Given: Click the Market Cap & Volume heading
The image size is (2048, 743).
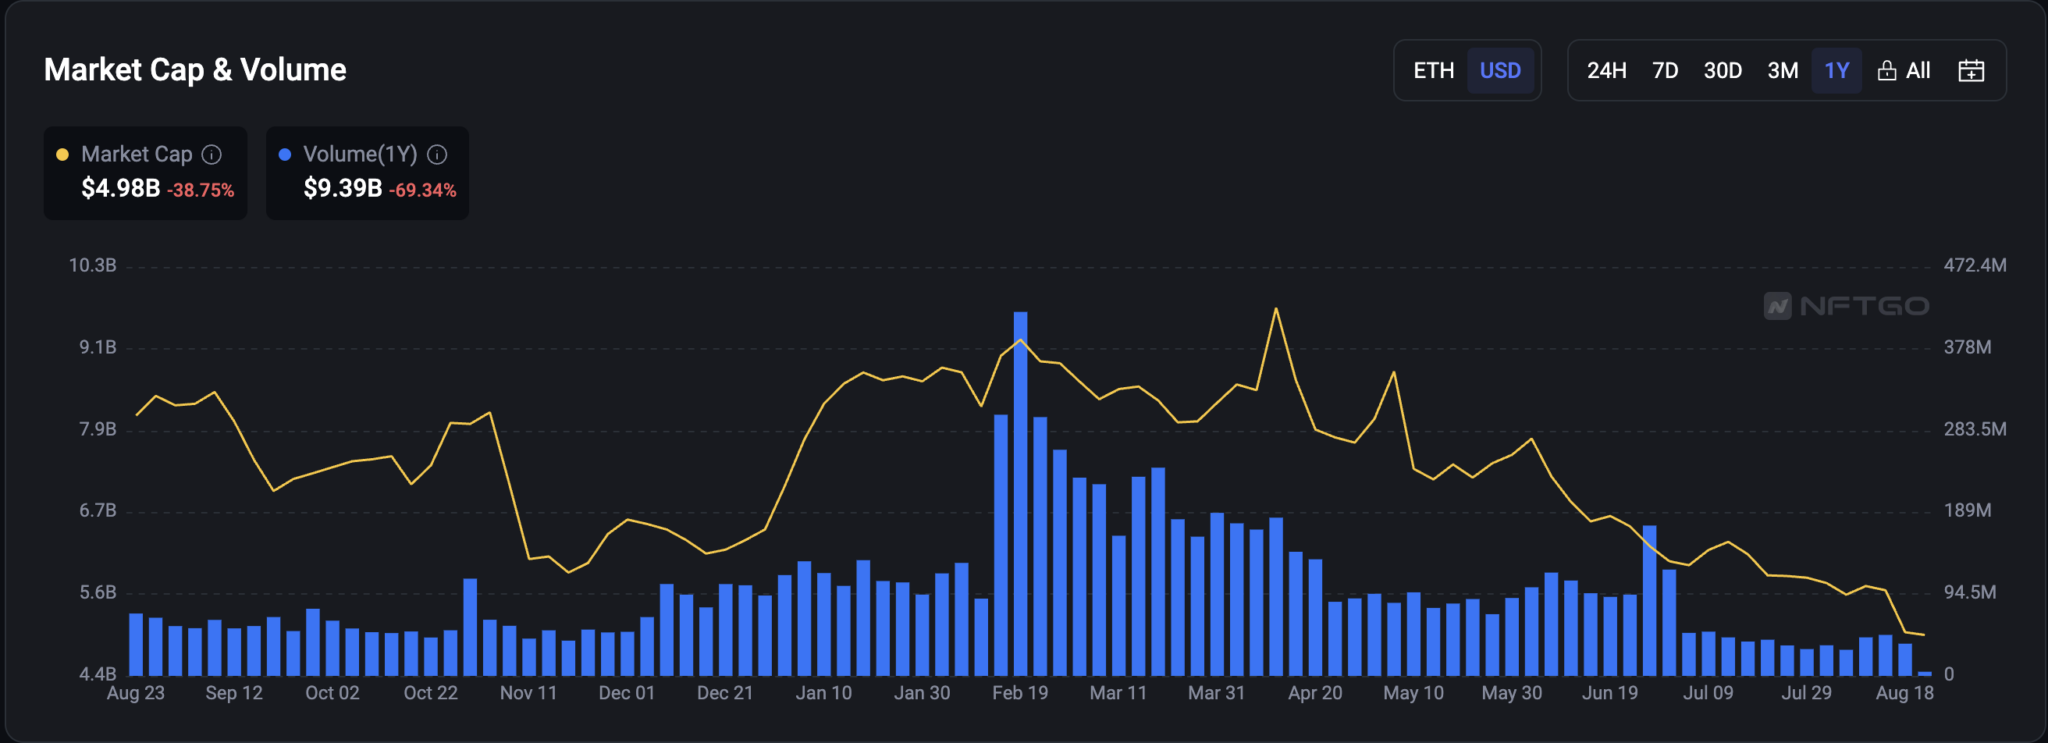Looking at the screenshot, I should click(195, 70).
